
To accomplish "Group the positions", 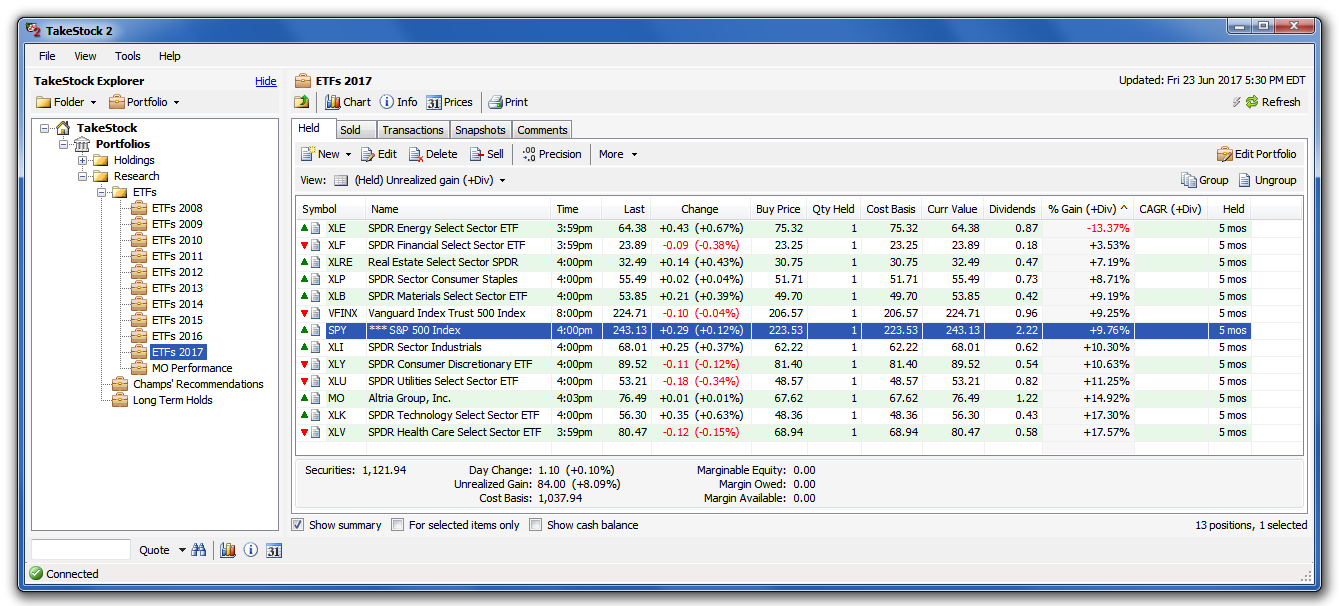I will (x=1204, y=180).
